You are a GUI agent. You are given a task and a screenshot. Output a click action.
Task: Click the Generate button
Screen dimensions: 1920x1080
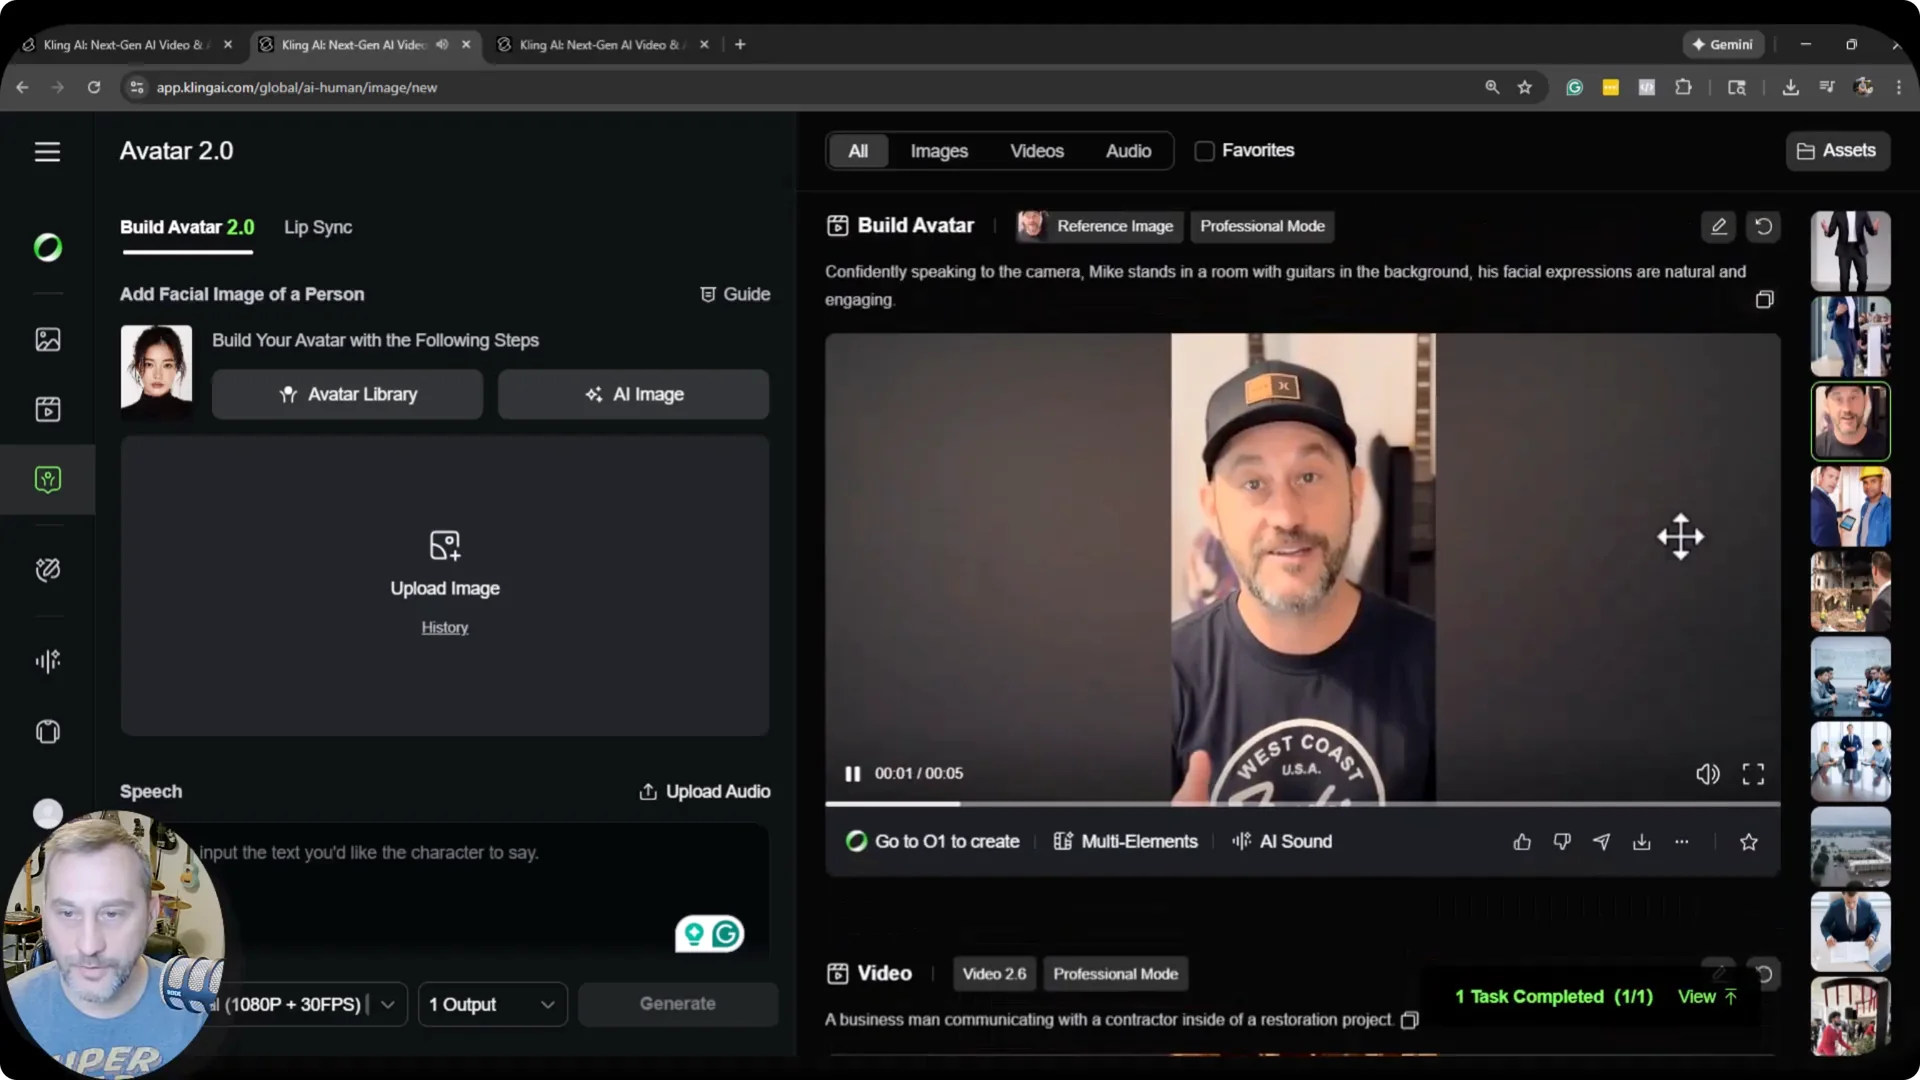[x=678, y=1004]
